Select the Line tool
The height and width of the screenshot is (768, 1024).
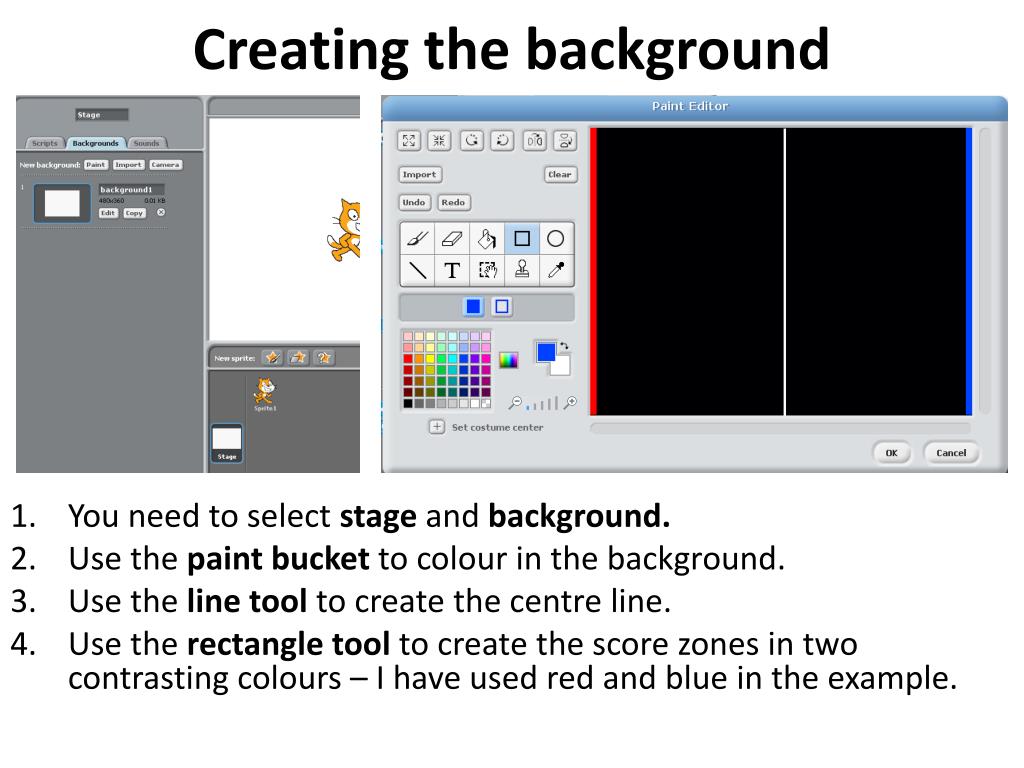tap(417, 270)
